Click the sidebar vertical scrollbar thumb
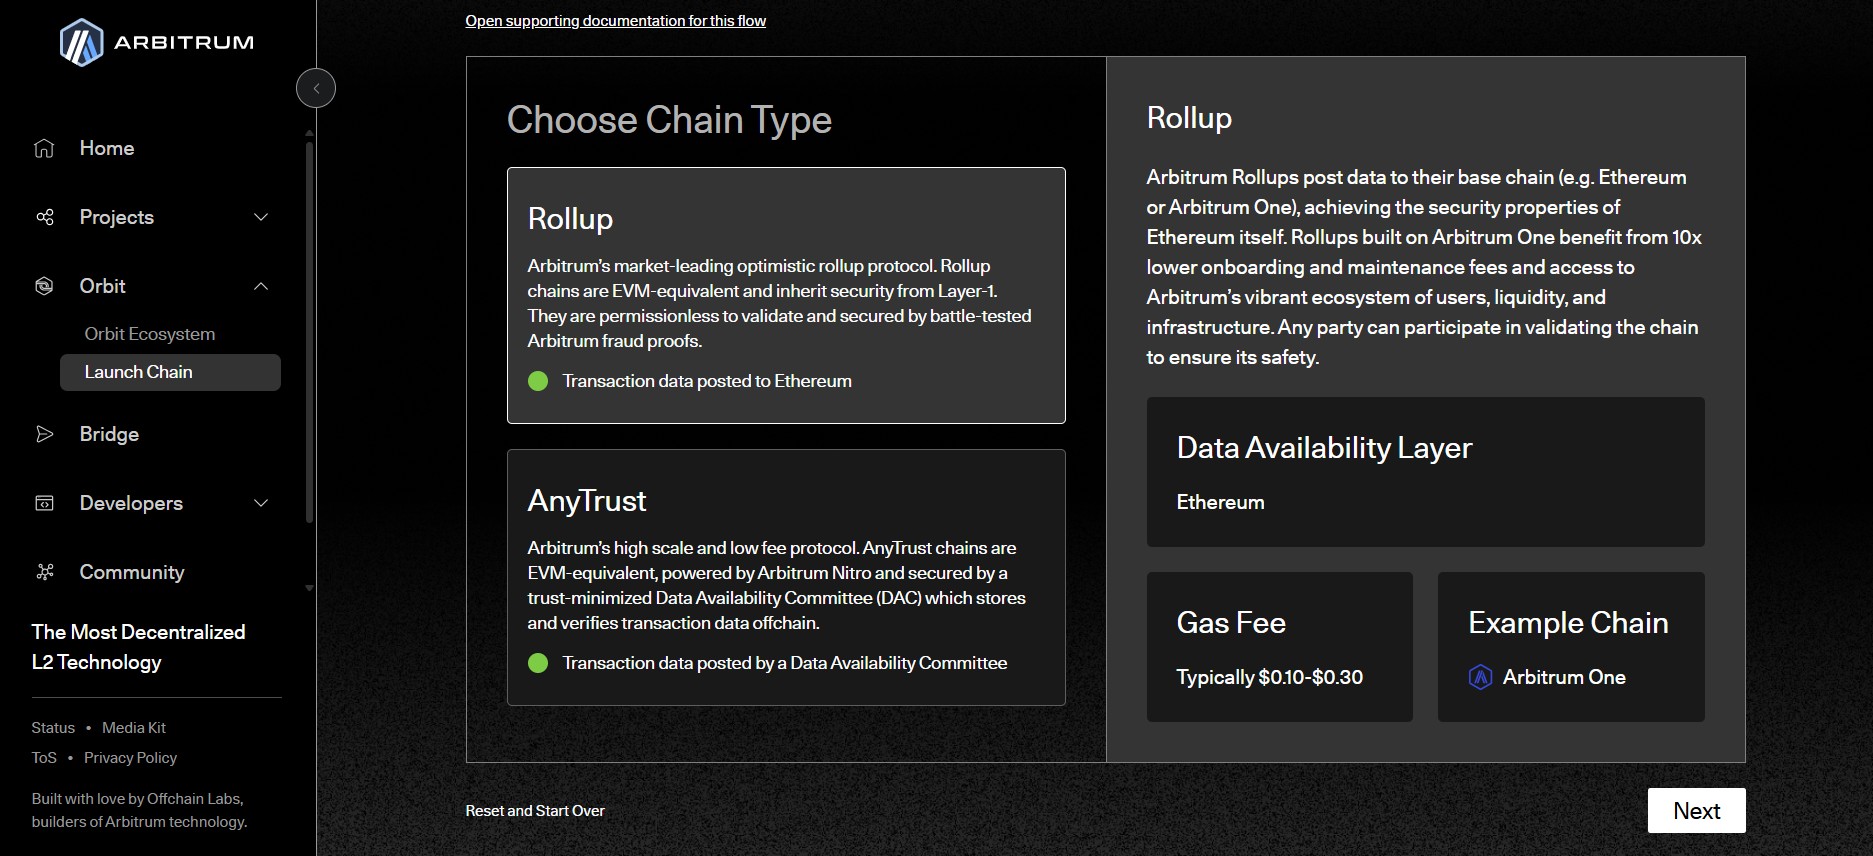Screen dimensions: 1873x856 (309, 332)
